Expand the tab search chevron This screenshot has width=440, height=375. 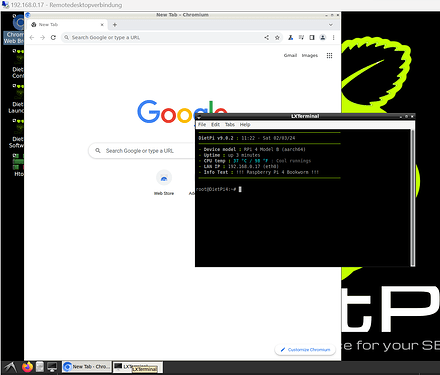tap(331, 25)
